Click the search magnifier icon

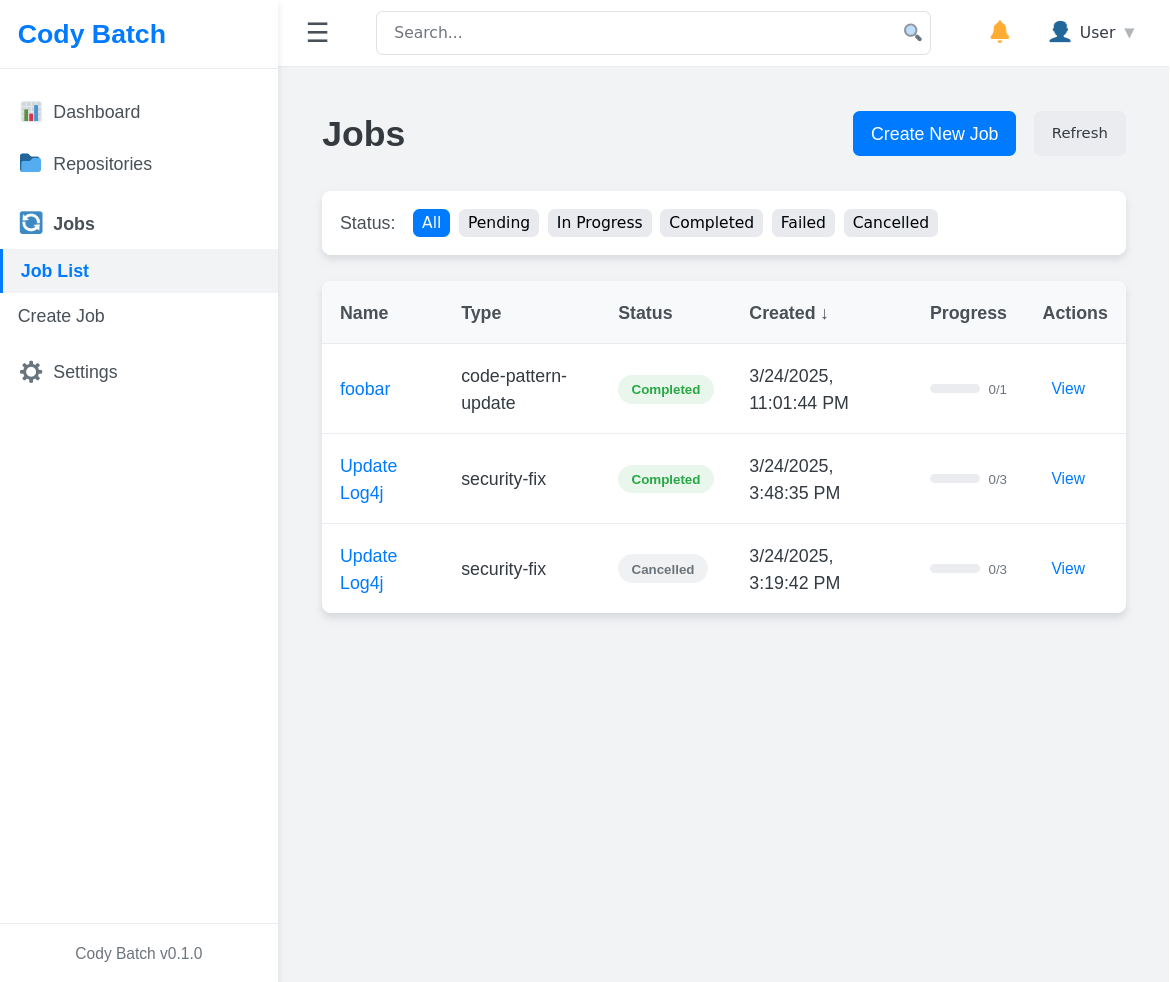tap(912, 33)
